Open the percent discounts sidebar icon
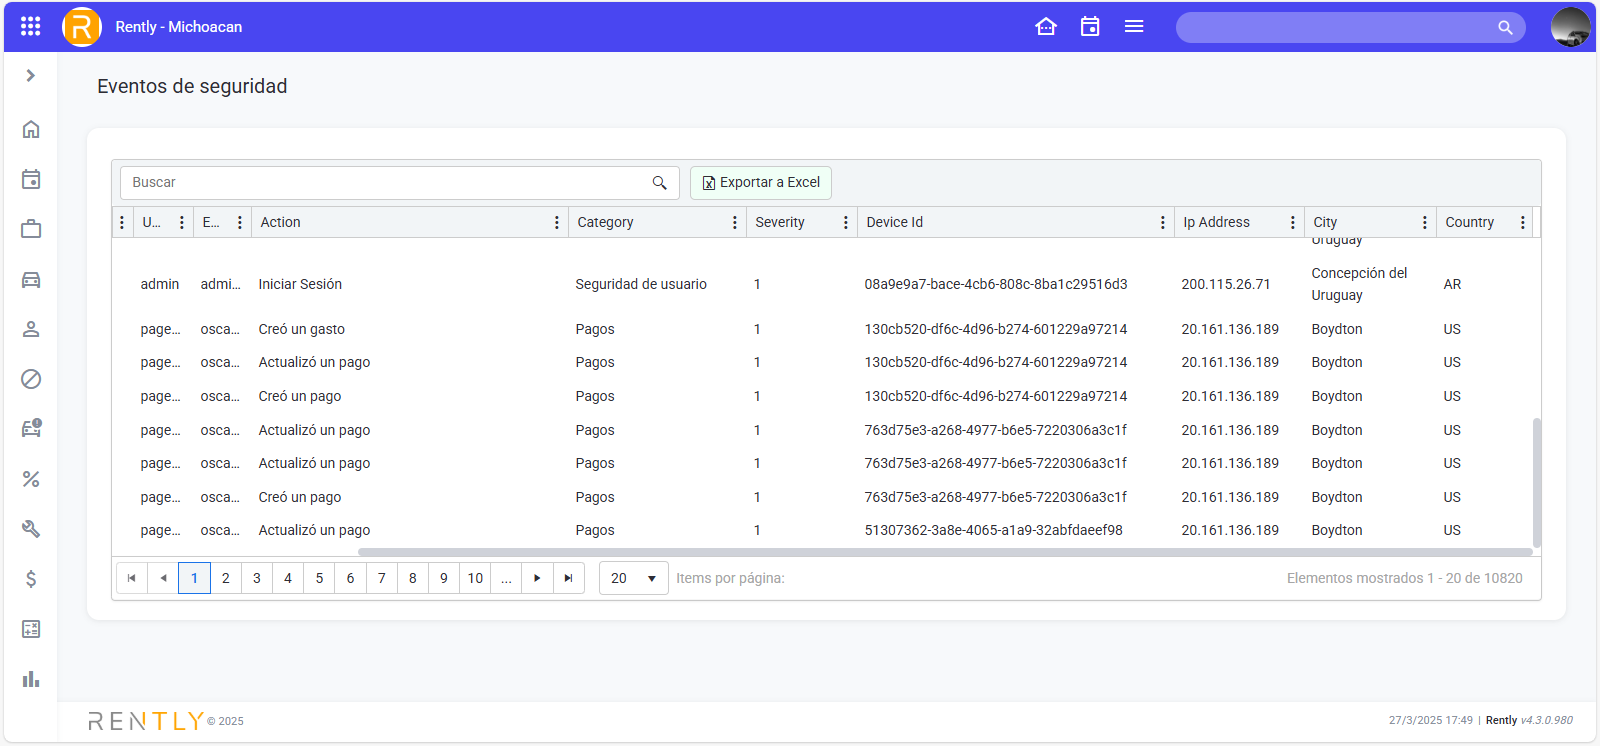 (31, 479)
